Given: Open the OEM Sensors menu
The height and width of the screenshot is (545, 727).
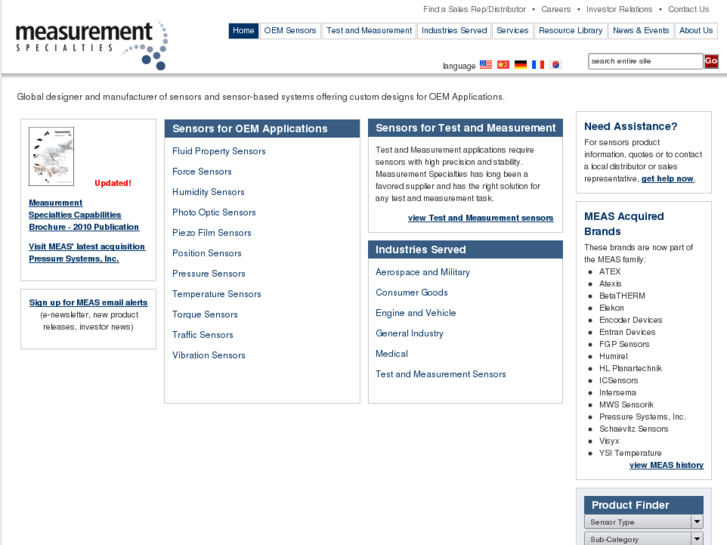Looking at the screenshot, I should click(x=290, y=31).
